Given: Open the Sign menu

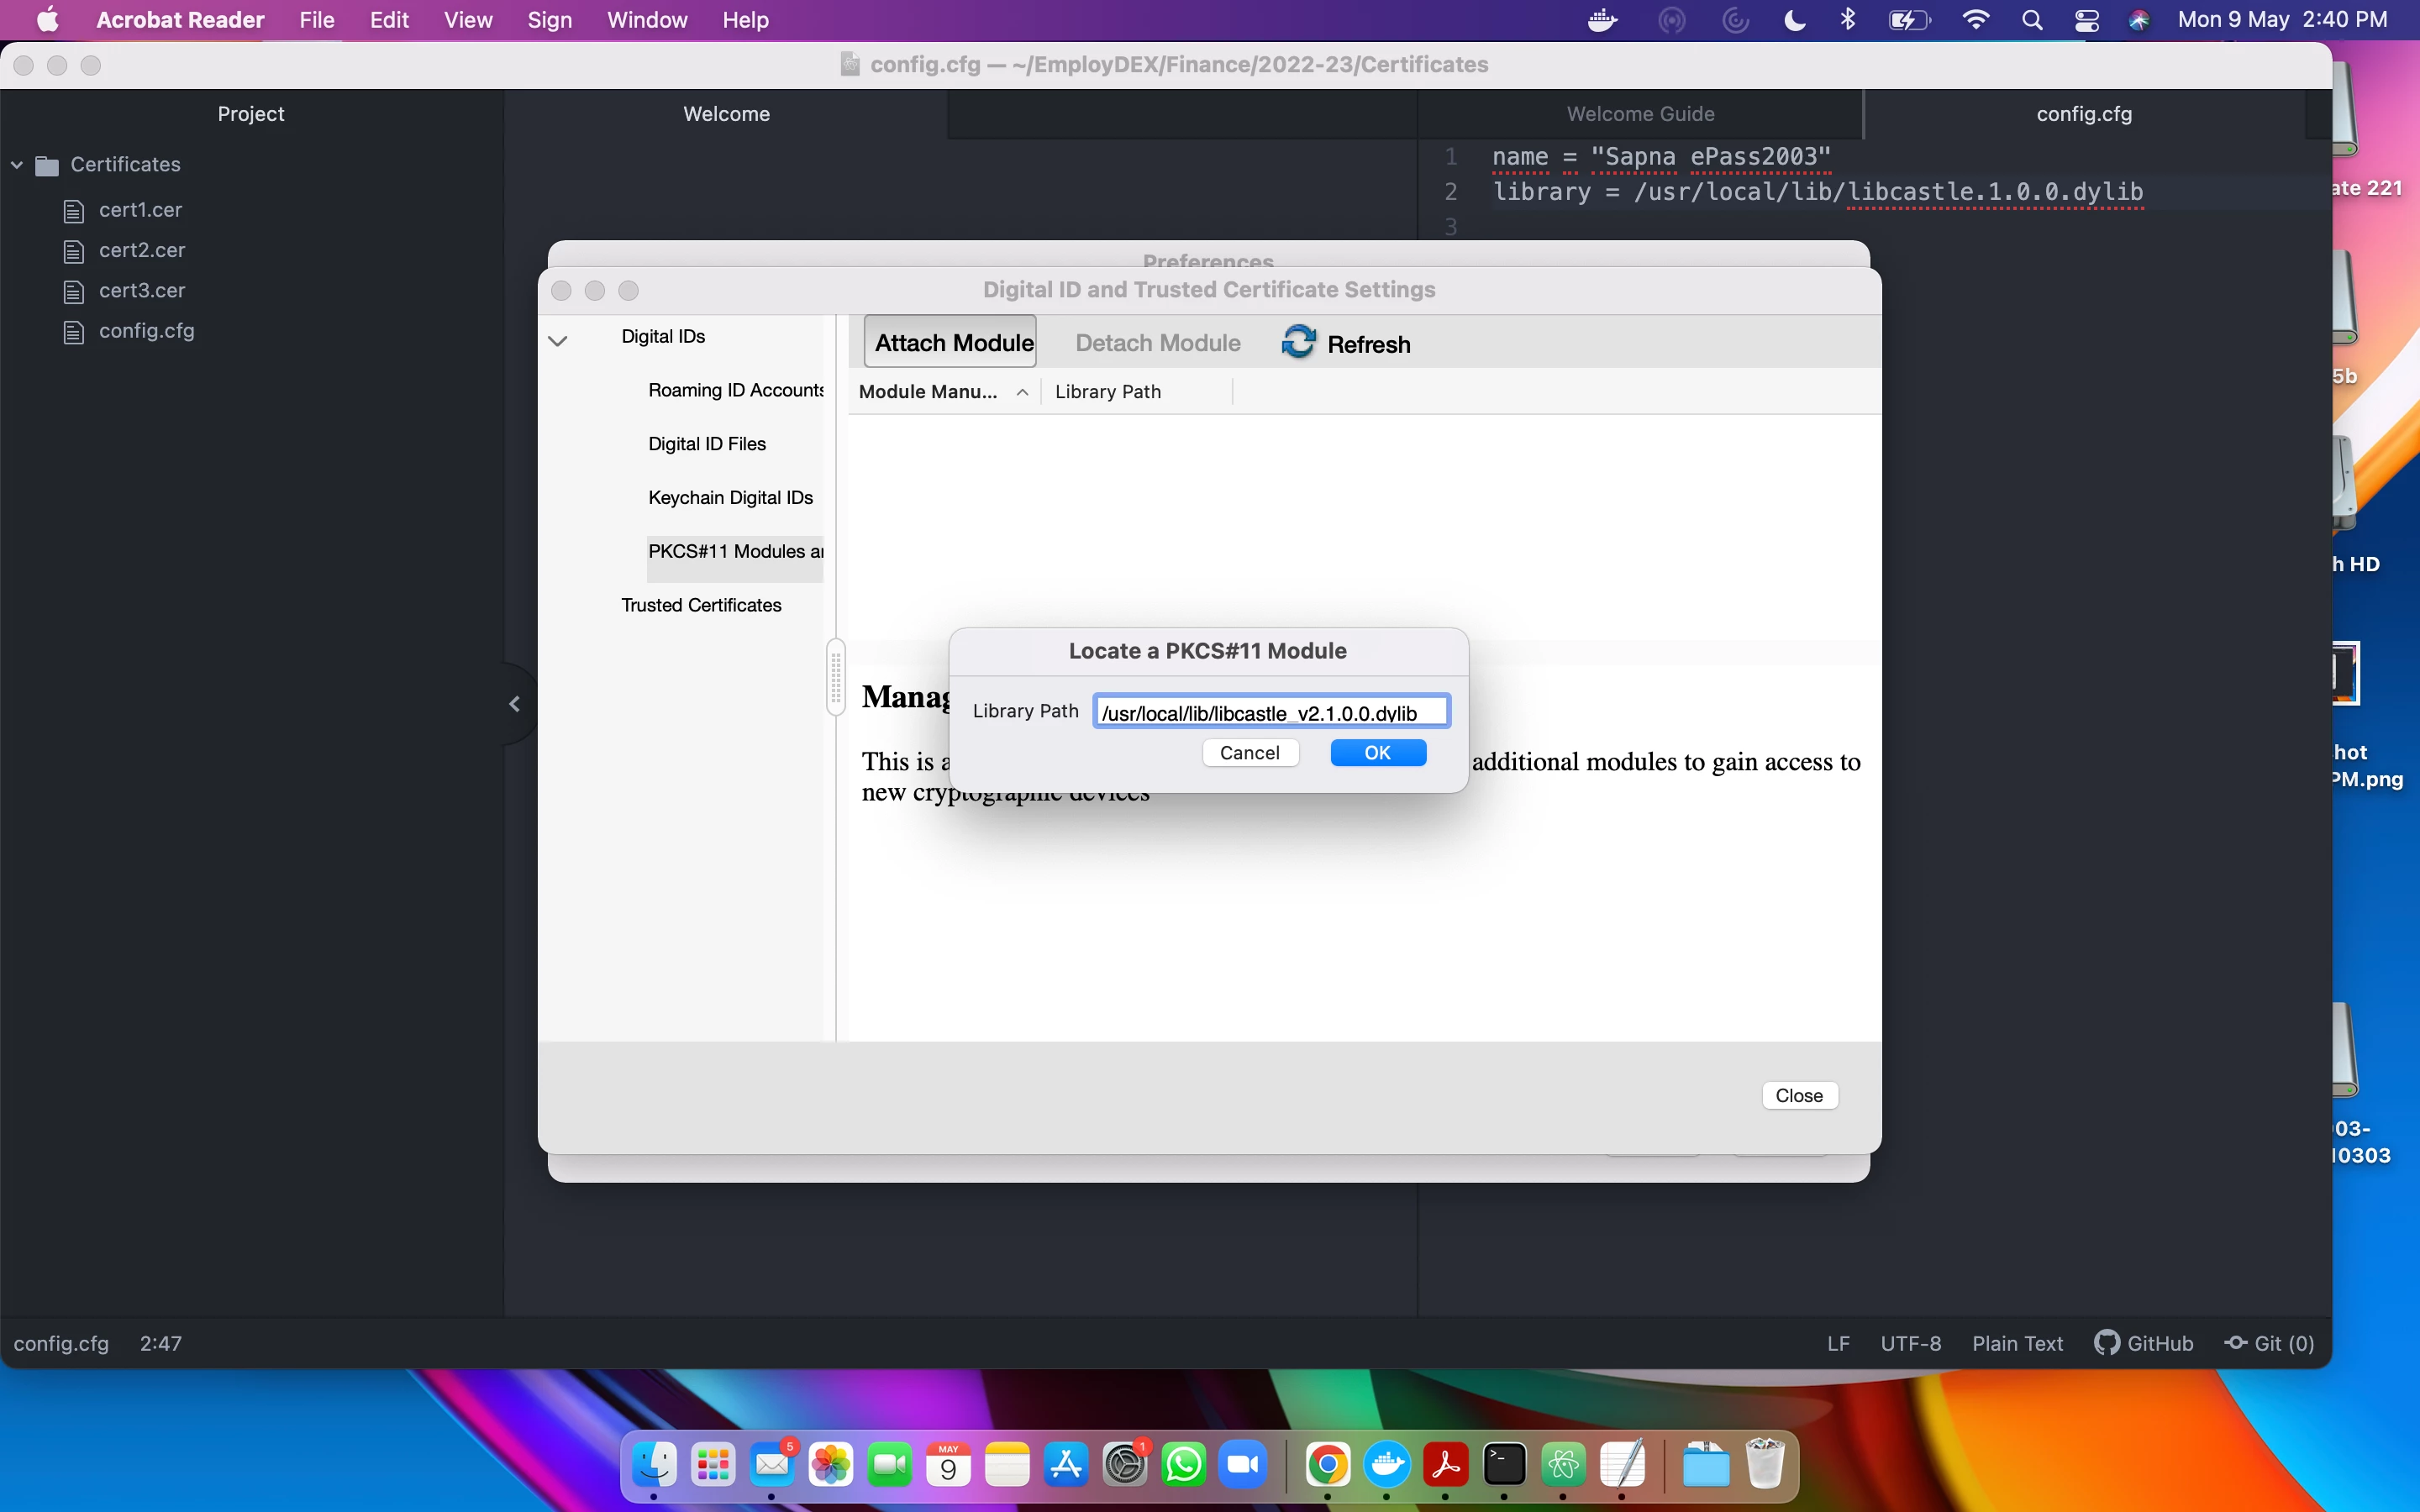Looking at the screenshot, I should point(549,20).
